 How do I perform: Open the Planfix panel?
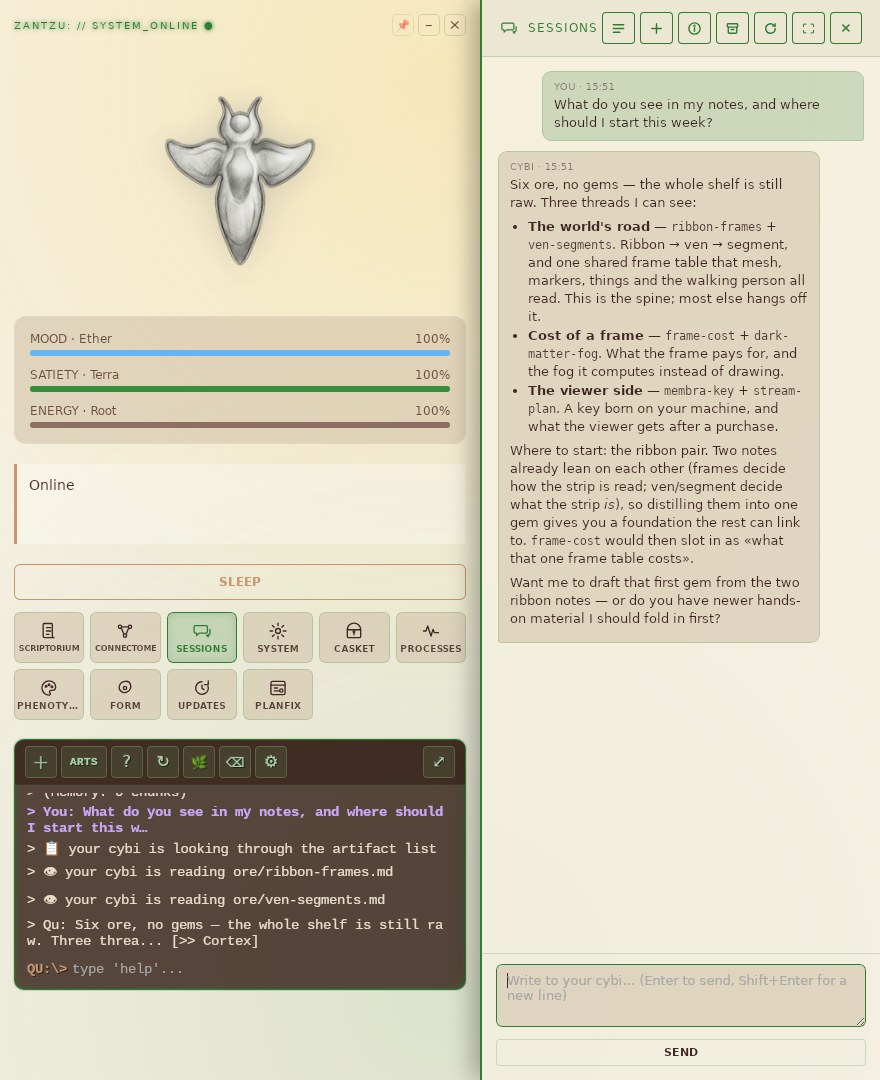(277, 694)
